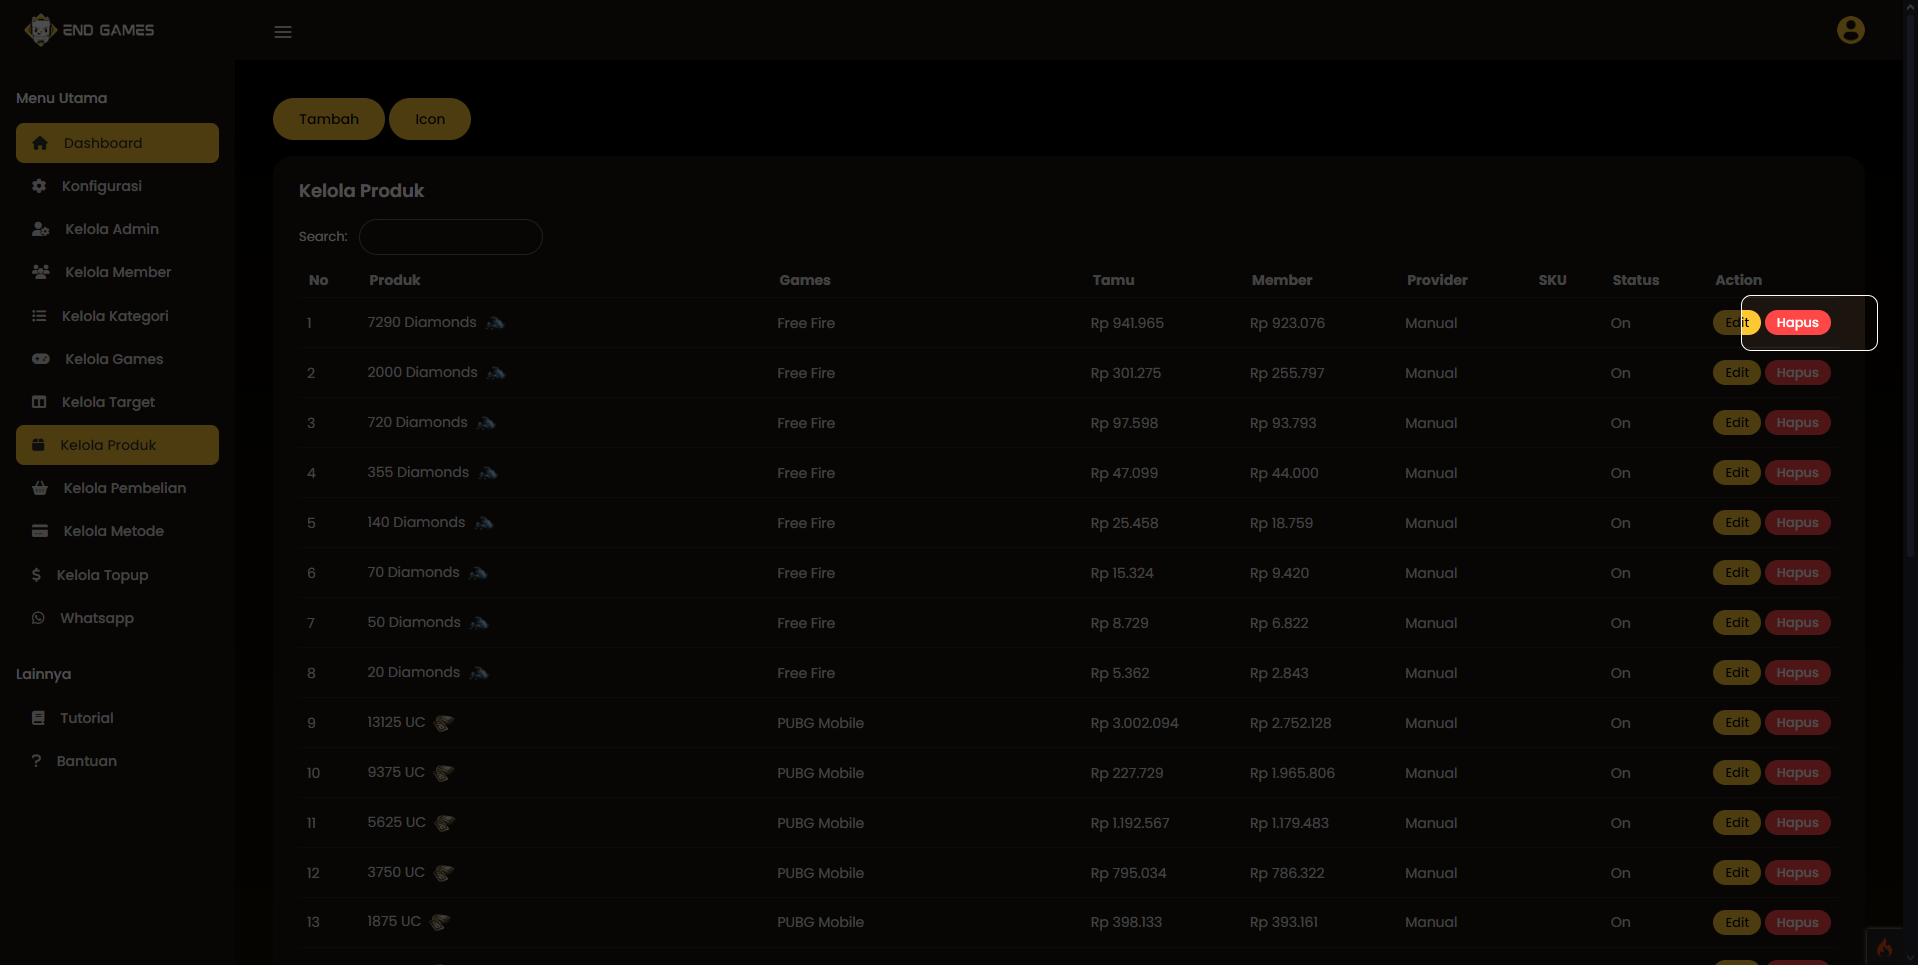Click the Konfigurasi gear icon
The width and height of the screenshot is (1918, 965).
tap(39, 186)
